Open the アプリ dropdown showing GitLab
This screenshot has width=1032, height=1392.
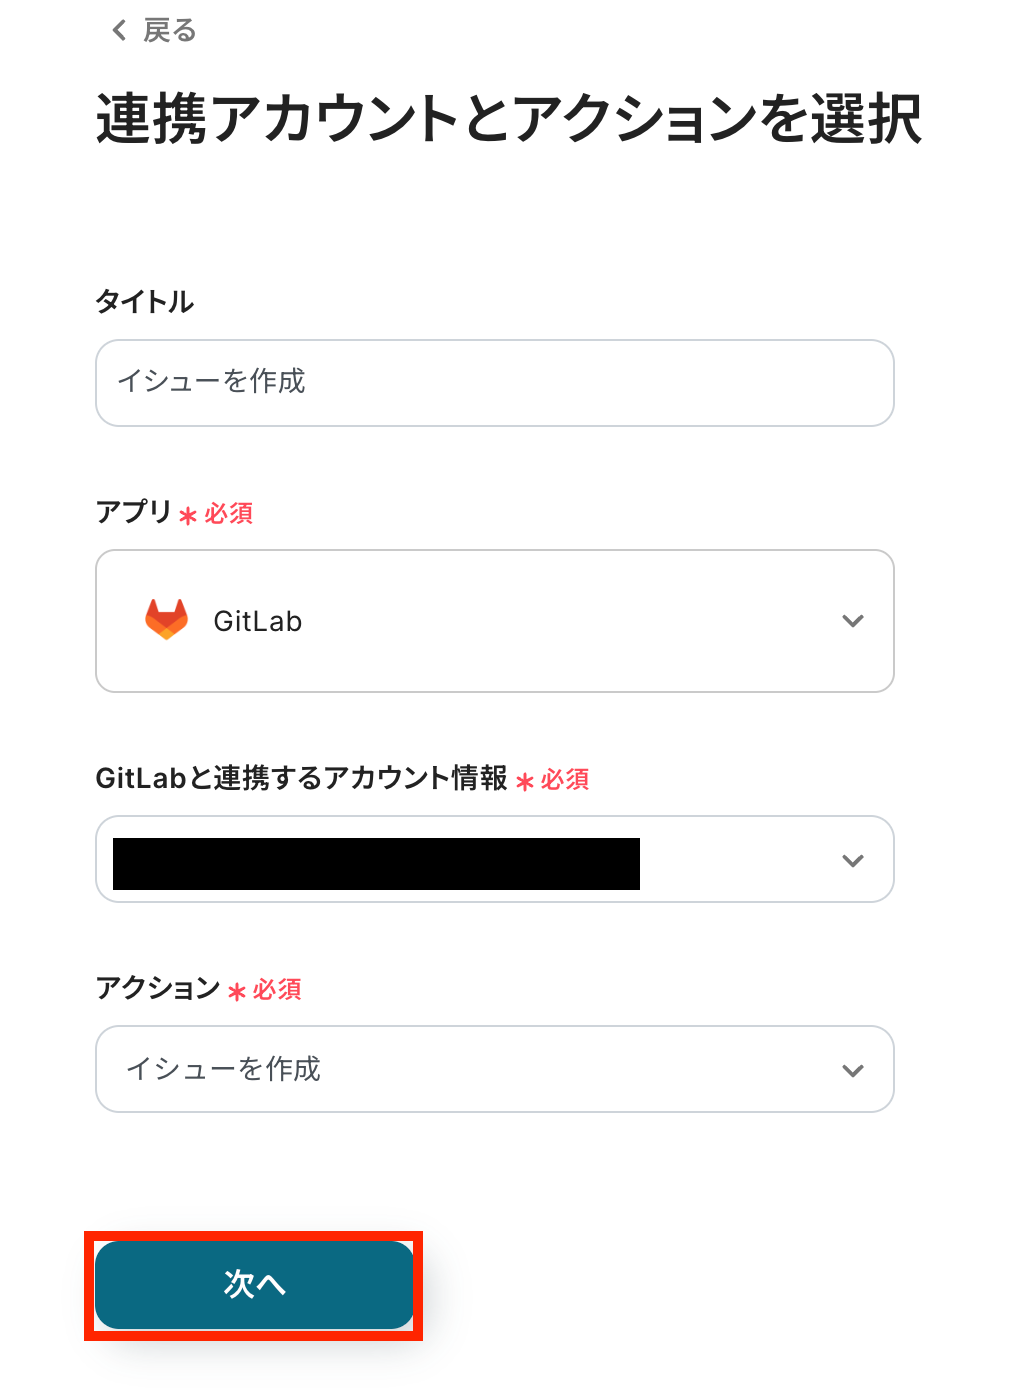[x=494, y=621]
